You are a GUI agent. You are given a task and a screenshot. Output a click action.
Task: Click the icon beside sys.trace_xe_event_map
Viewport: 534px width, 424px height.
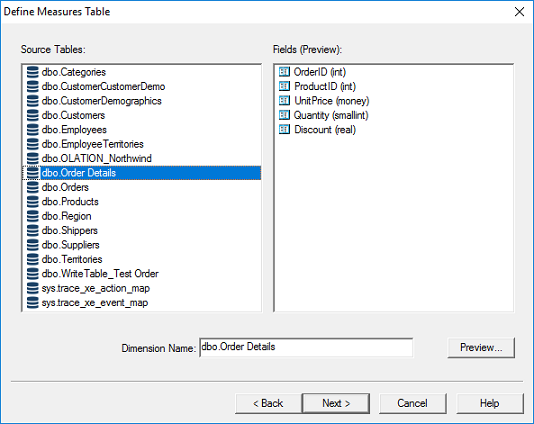pos(32,303)
